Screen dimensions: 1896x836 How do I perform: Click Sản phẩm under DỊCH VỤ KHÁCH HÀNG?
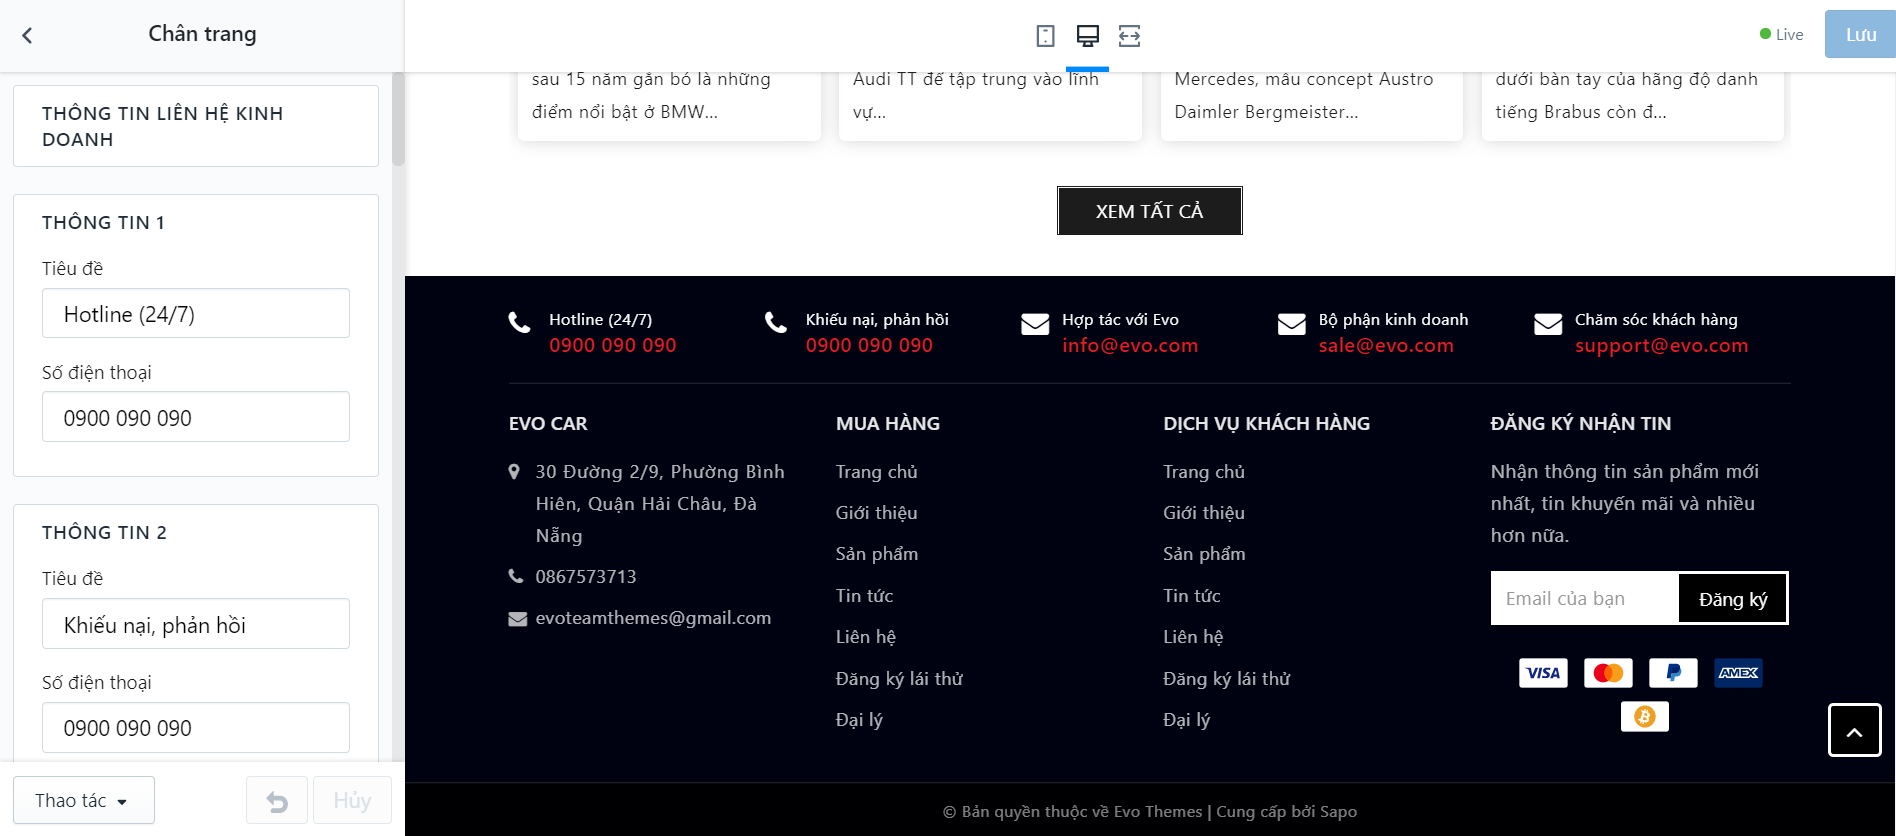coord(1204,553)
